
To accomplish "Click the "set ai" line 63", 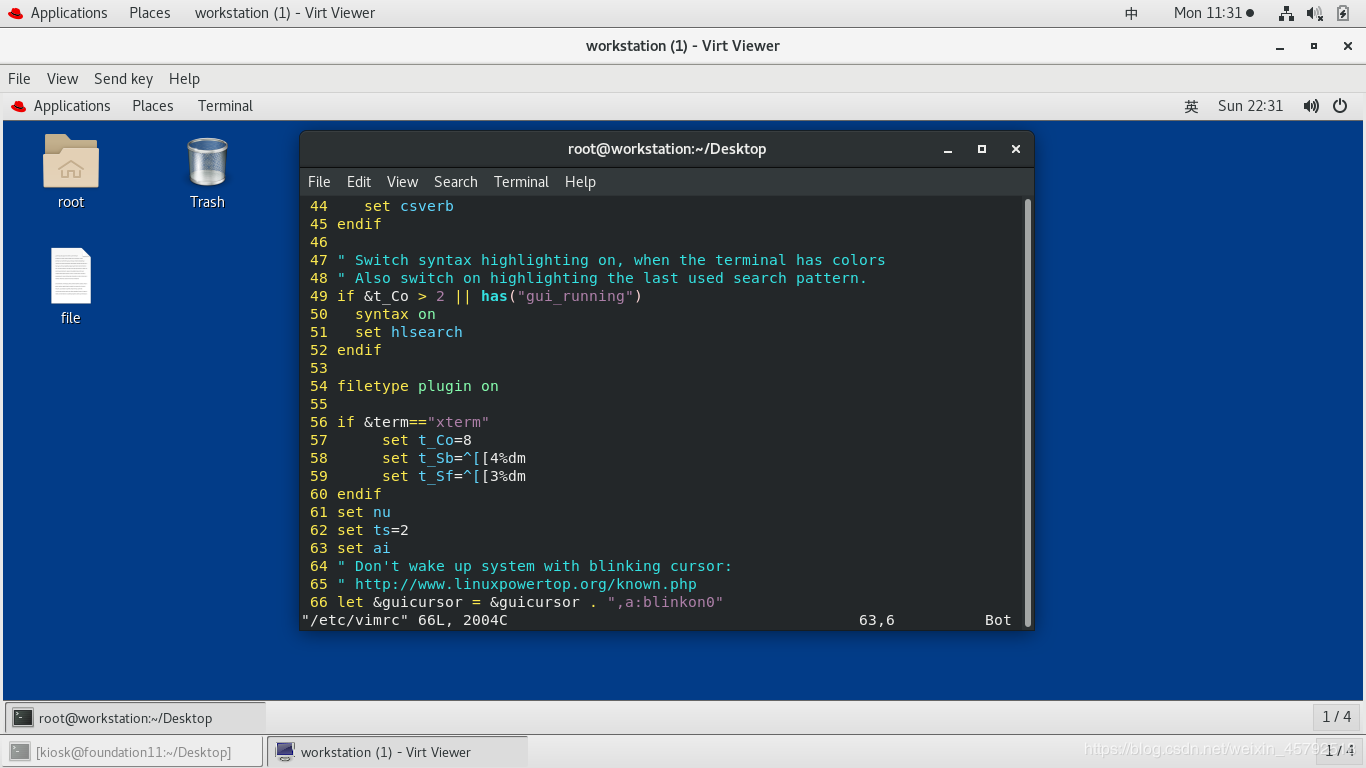I will tap(364, 548).
